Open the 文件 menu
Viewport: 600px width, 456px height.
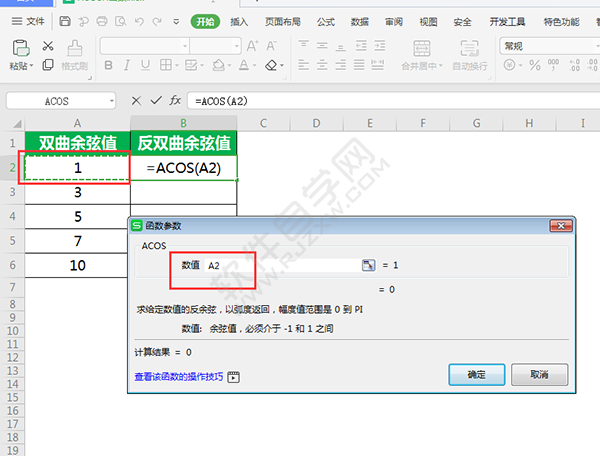tap(30, 21)
